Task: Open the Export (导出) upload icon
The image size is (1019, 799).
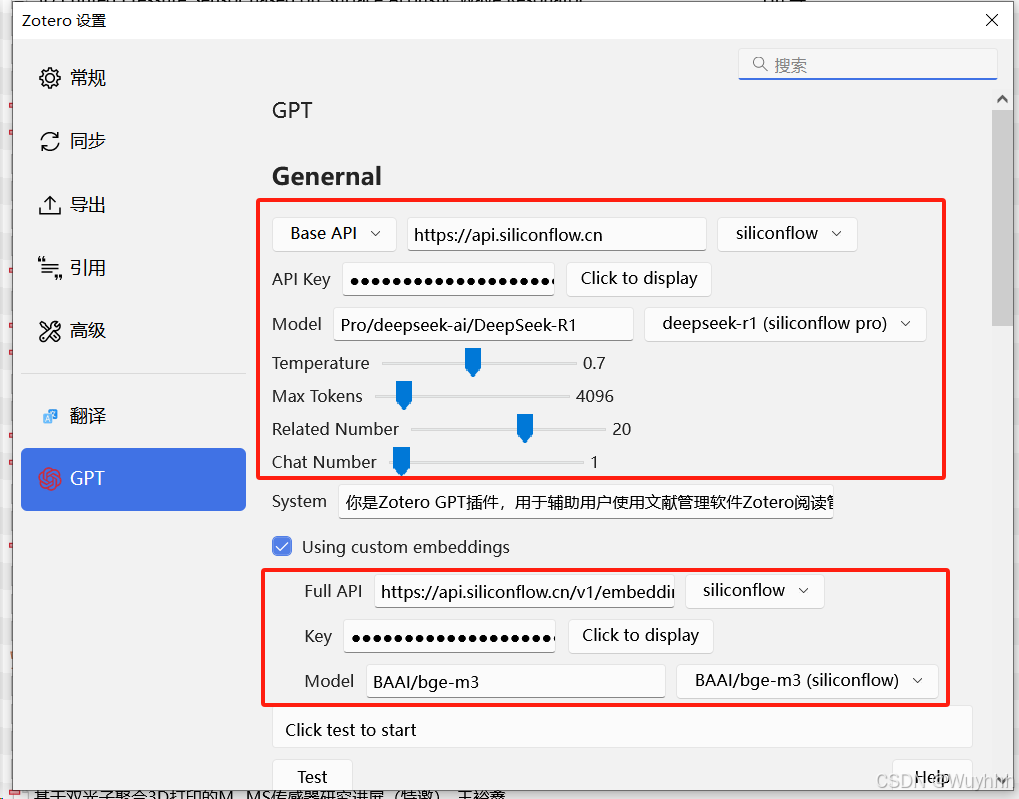Action: (50, 205)
